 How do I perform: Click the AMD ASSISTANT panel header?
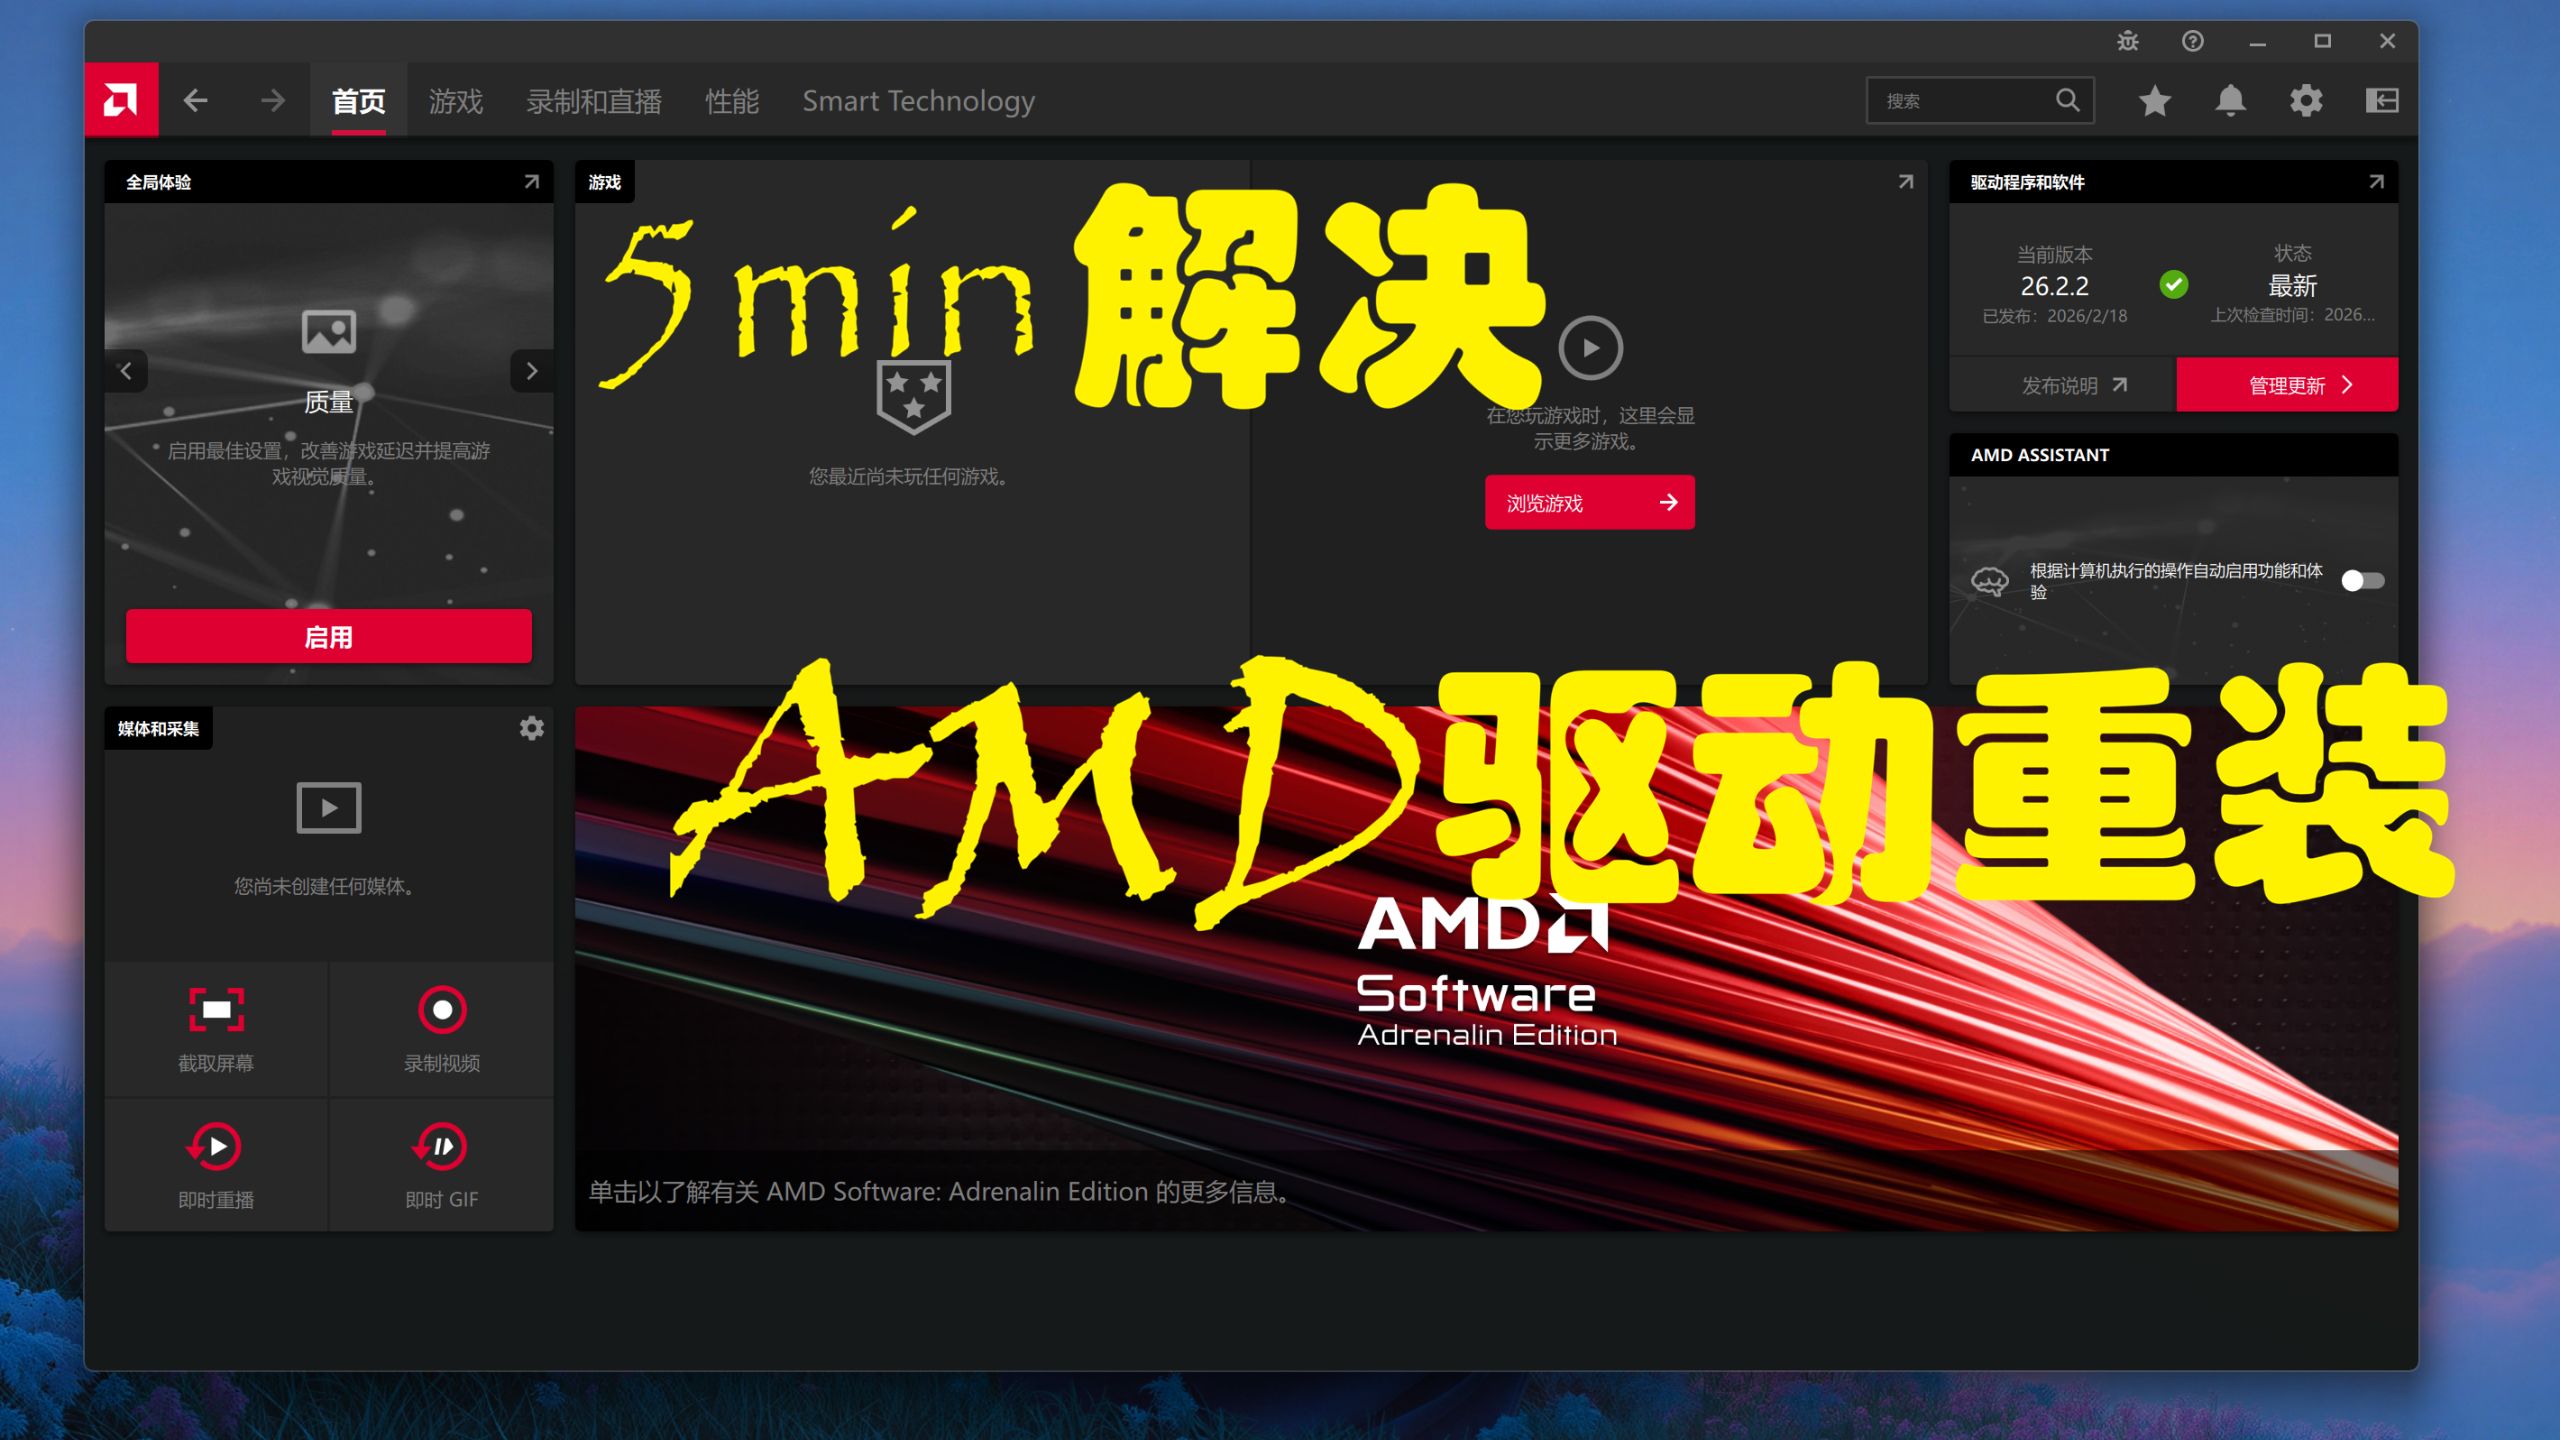click(2173, 454)
